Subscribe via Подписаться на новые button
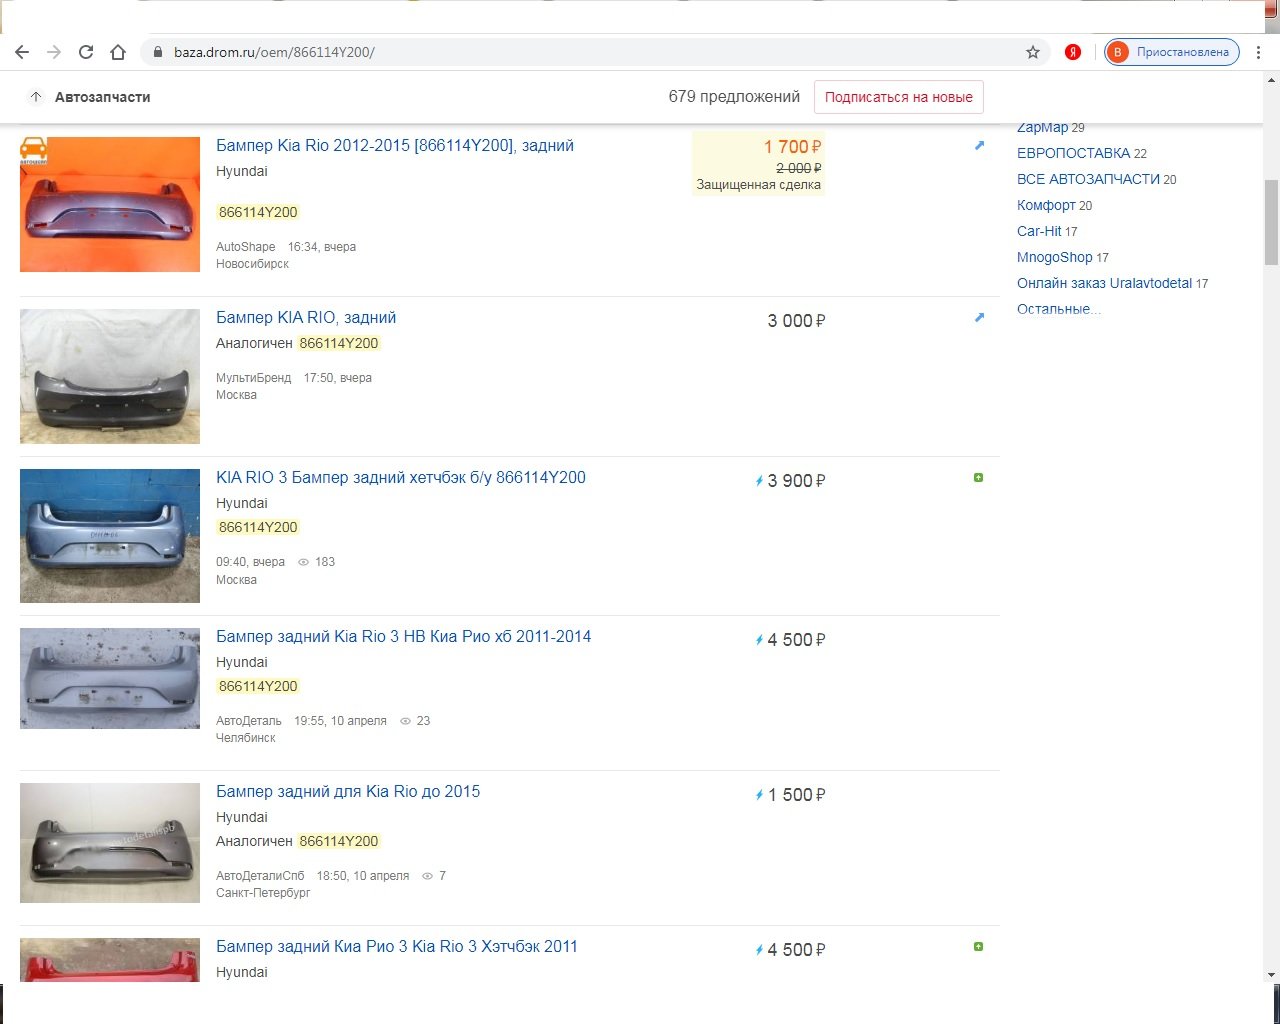The height and width of the screenshot is (1024, 1280). (x=899, y=97)
